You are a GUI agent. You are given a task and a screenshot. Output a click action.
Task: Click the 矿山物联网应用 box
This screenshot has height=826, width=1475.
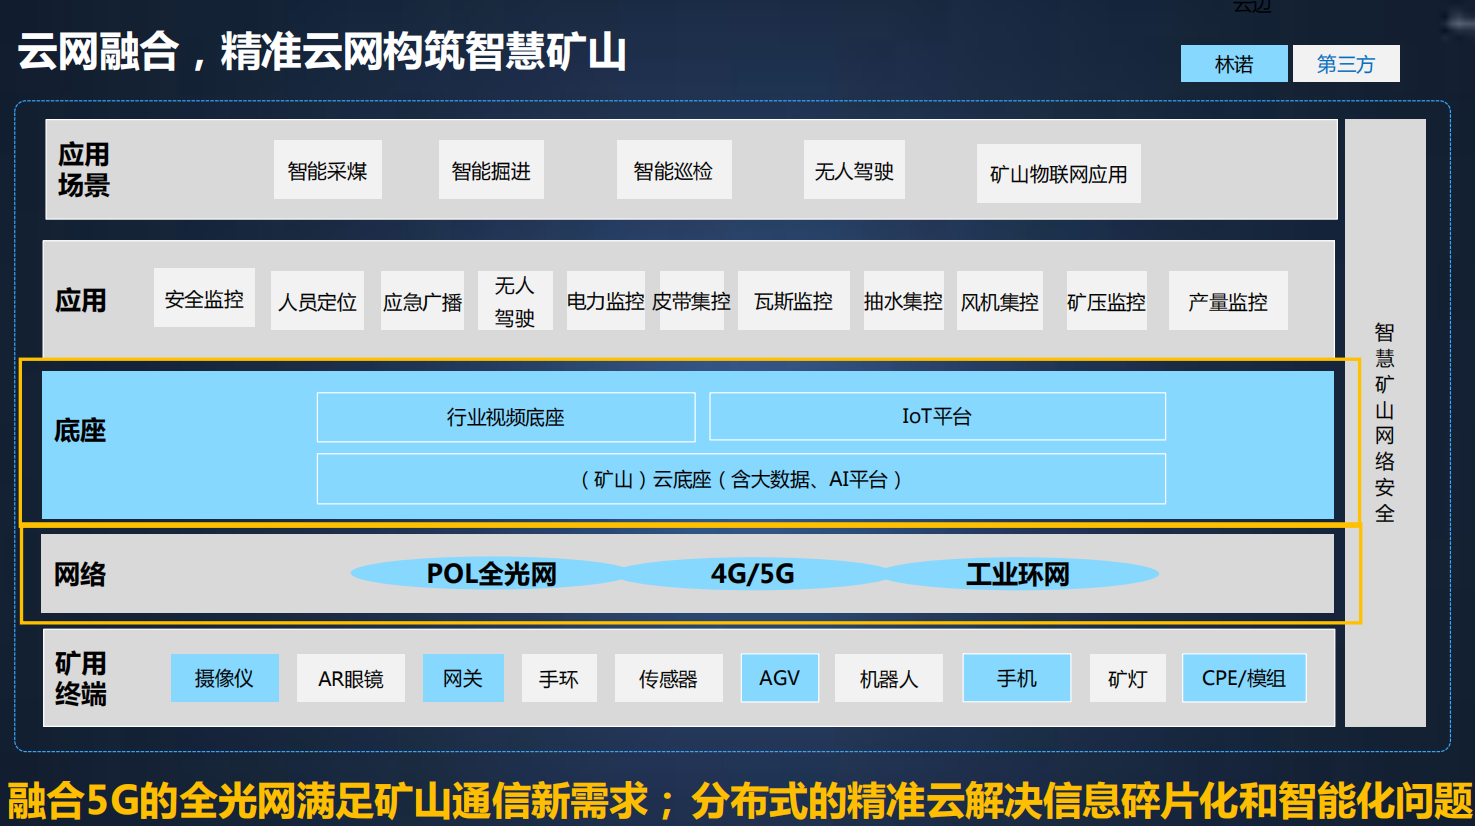click(x=1058, y=174)
